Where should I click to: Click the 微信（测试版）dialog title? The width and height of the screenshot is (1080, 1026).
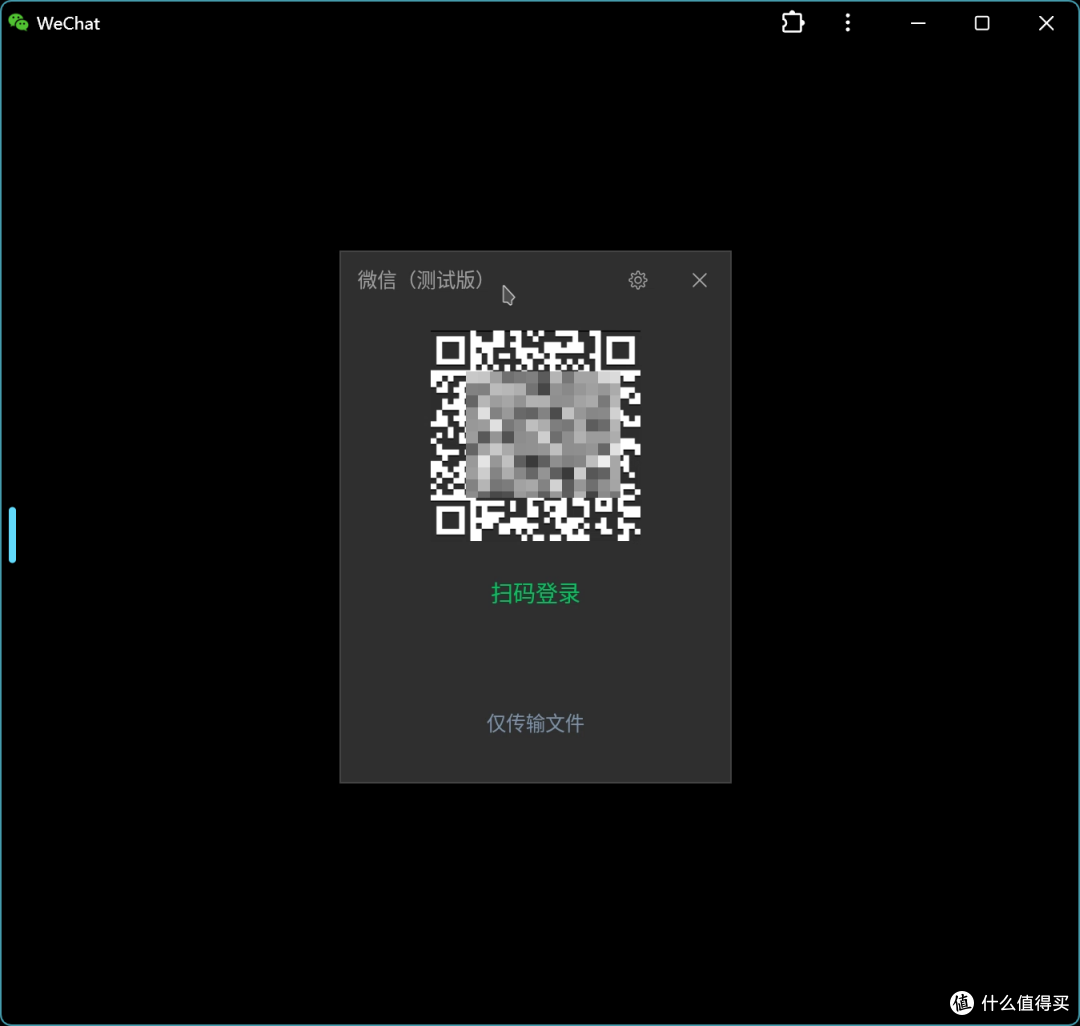(420, 280)
